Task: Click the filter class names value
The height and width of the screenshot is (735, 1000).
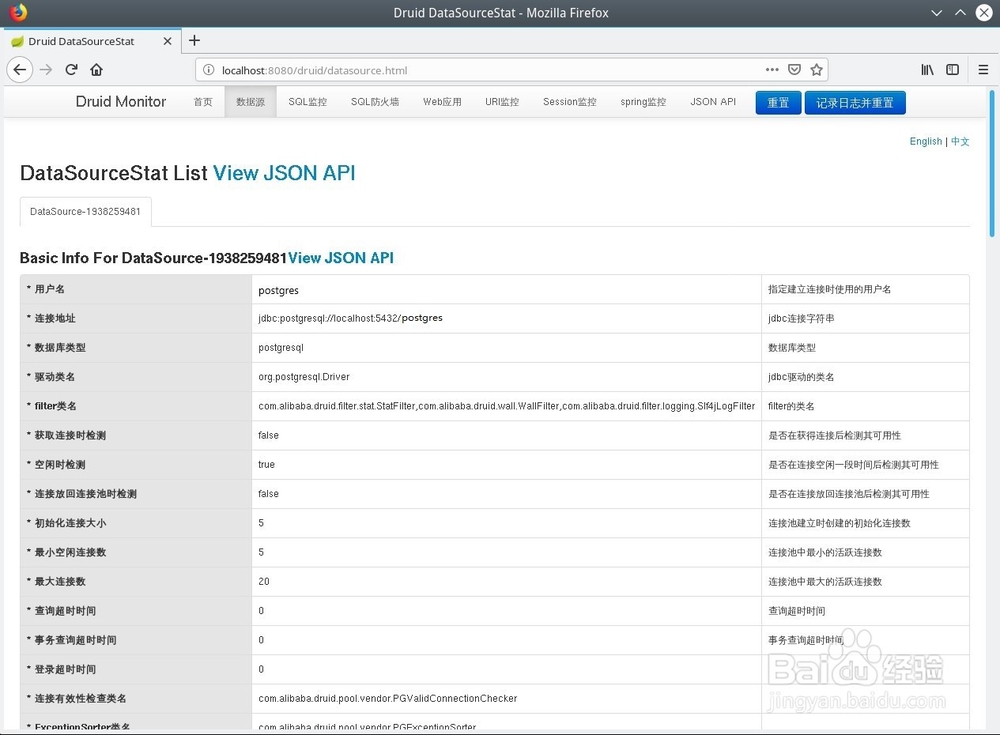Action: 506,406
